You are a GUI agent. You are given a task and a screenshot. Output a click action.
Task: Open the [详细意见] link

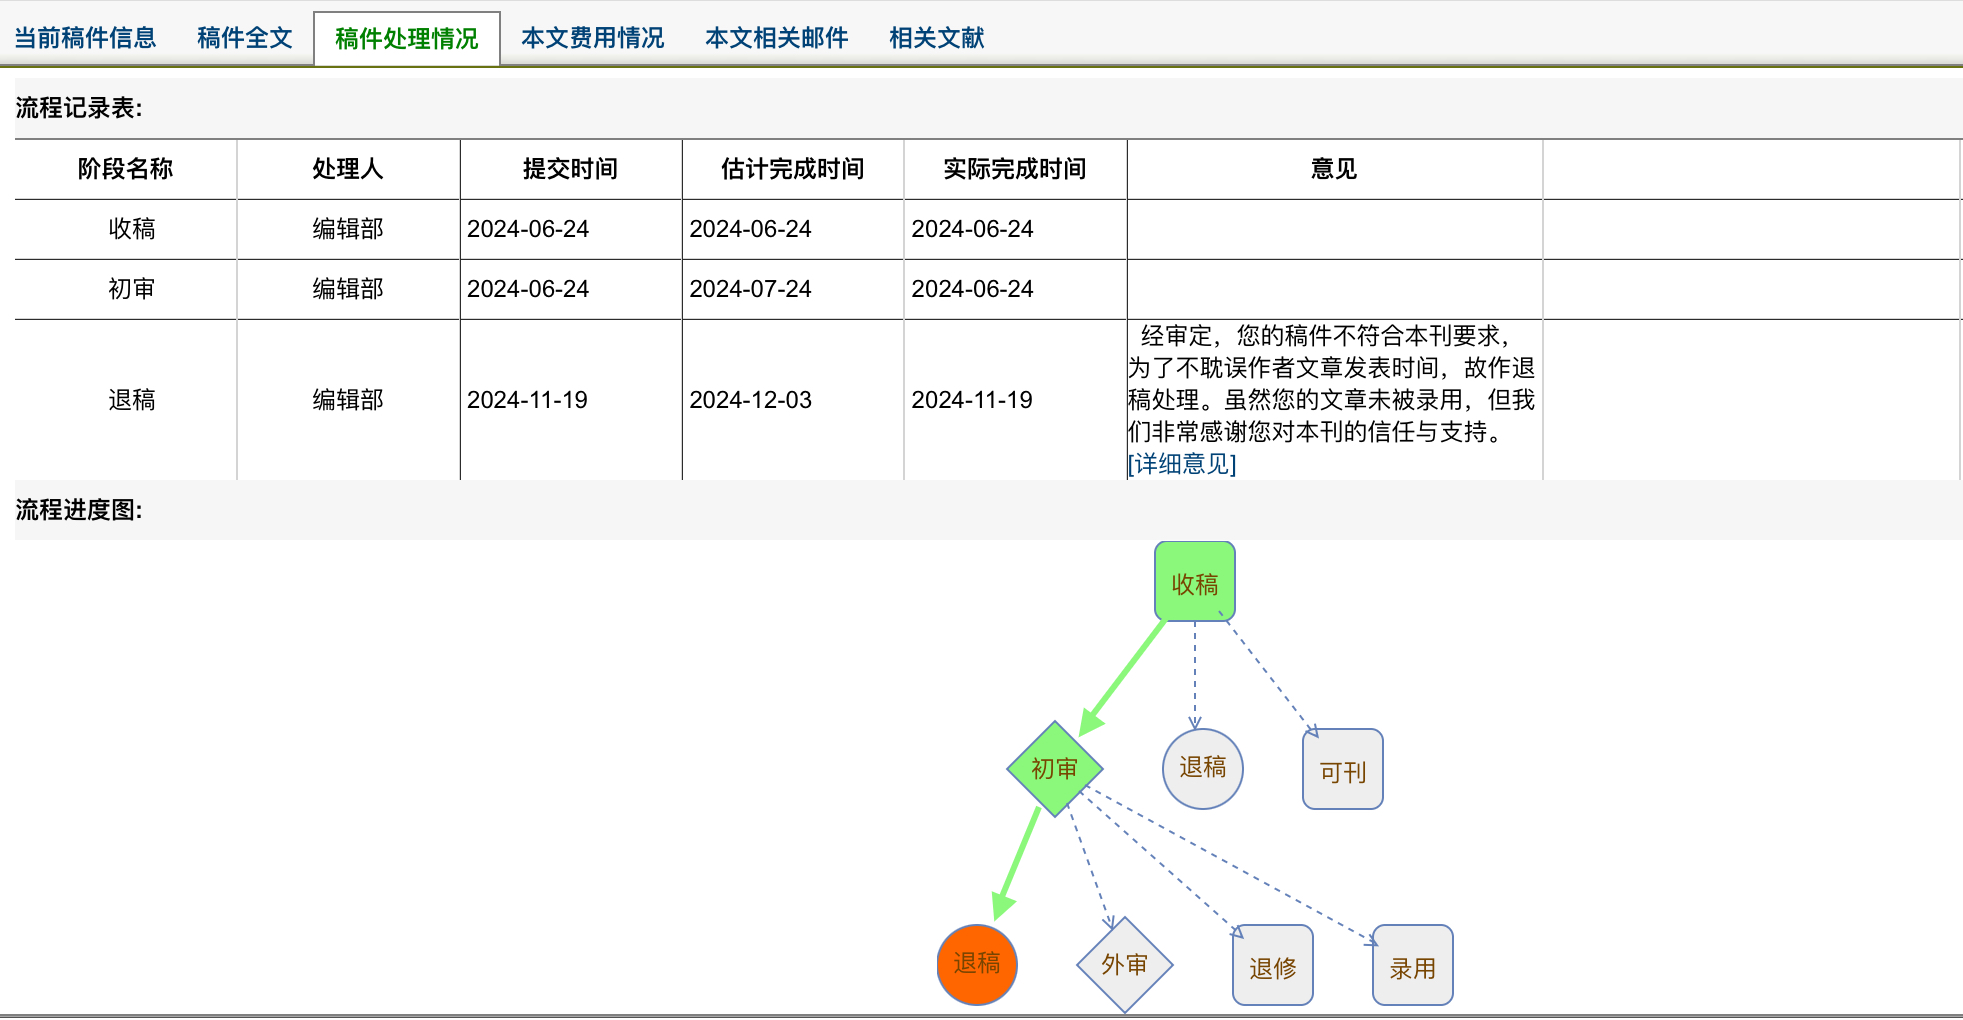(1182, 464)
